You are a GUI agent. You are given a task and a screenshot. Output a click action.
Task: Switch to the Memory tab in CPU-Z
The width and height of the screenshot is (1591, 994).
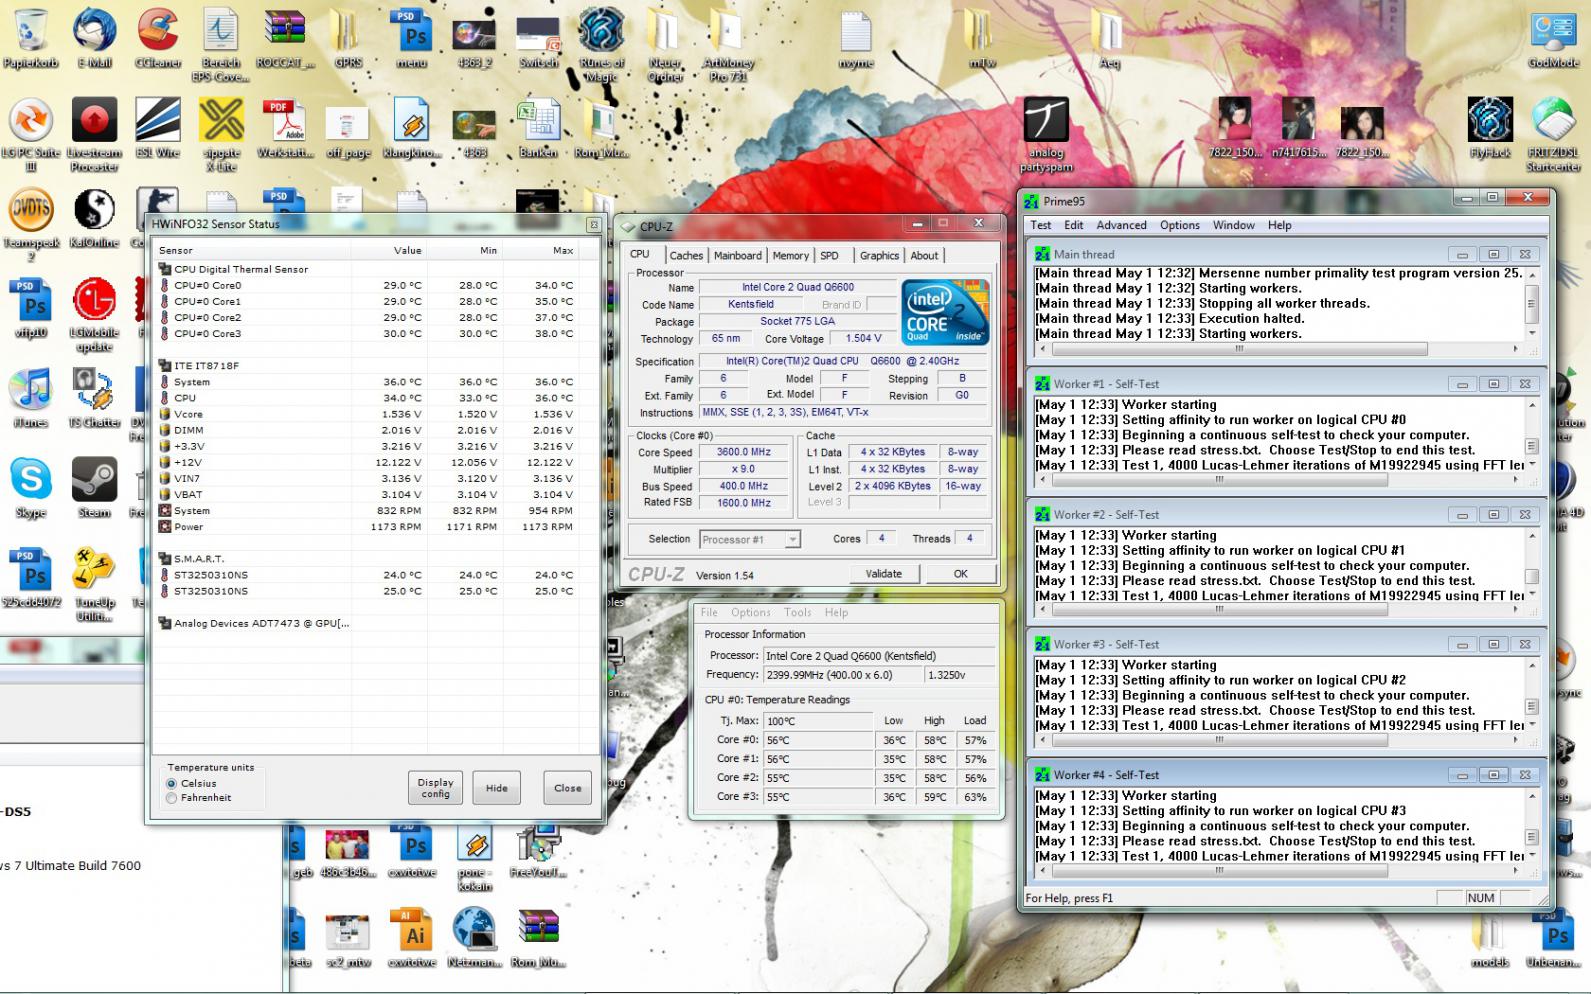(x=790, y=255)
